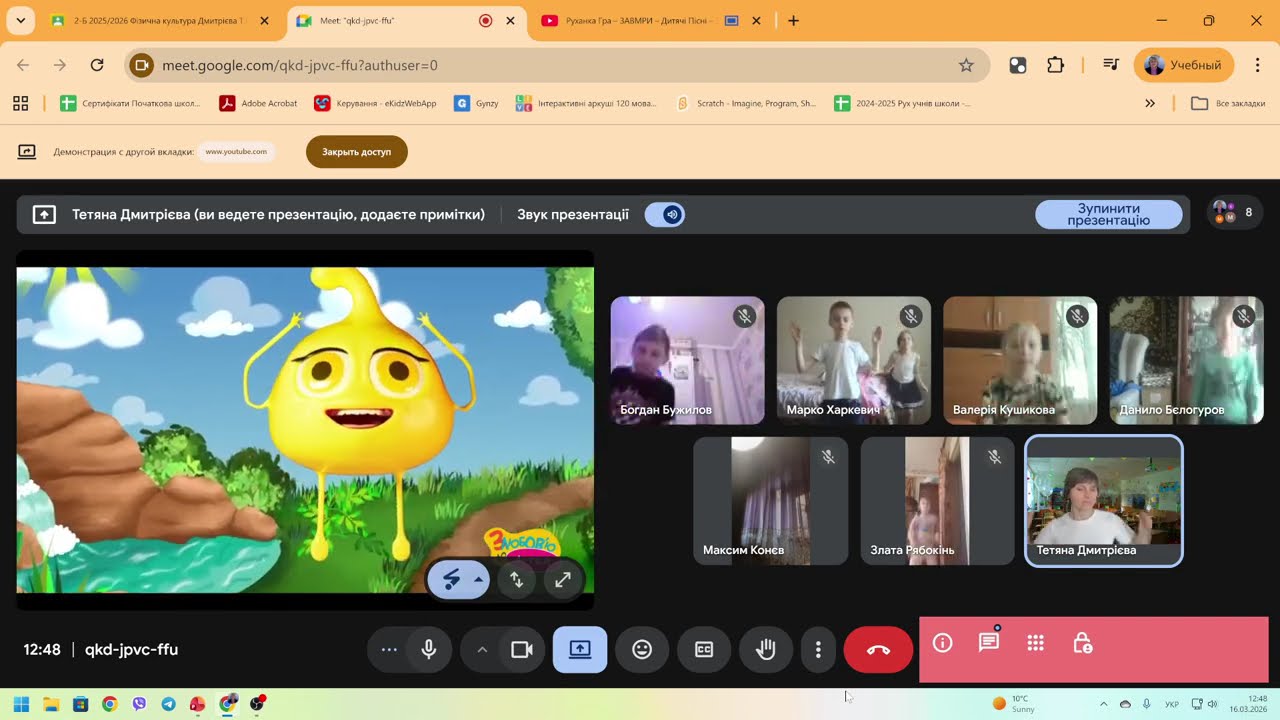Open Chrome three-dot menu
The width and height of the screenshot is (1280, 720).
[1257, 65]
